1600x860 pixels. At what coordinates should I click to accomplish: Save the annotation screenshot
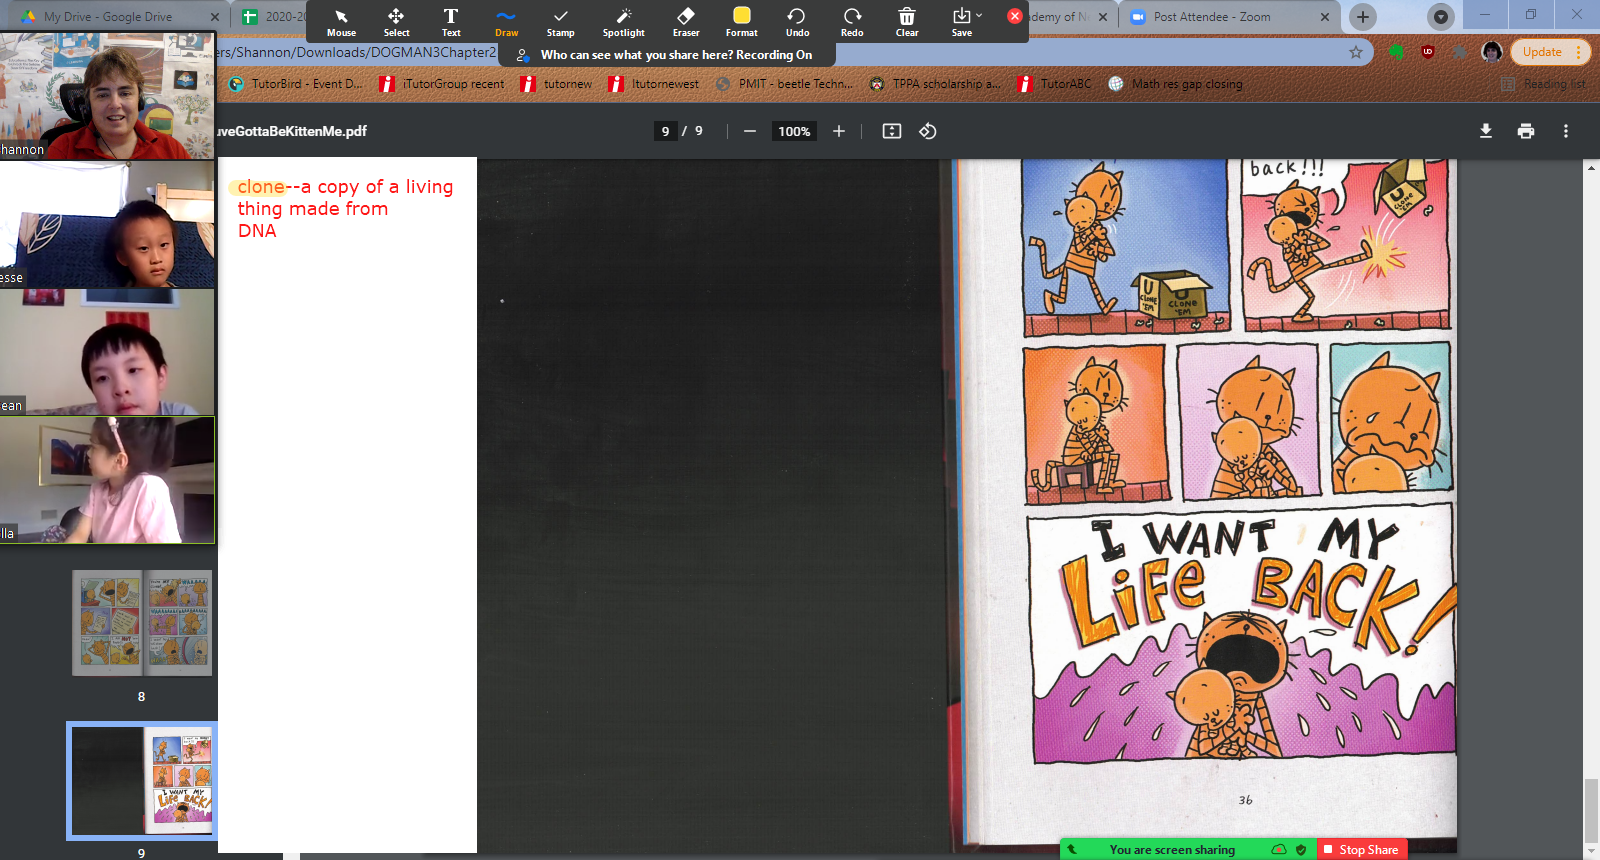[x=961, y=21]
